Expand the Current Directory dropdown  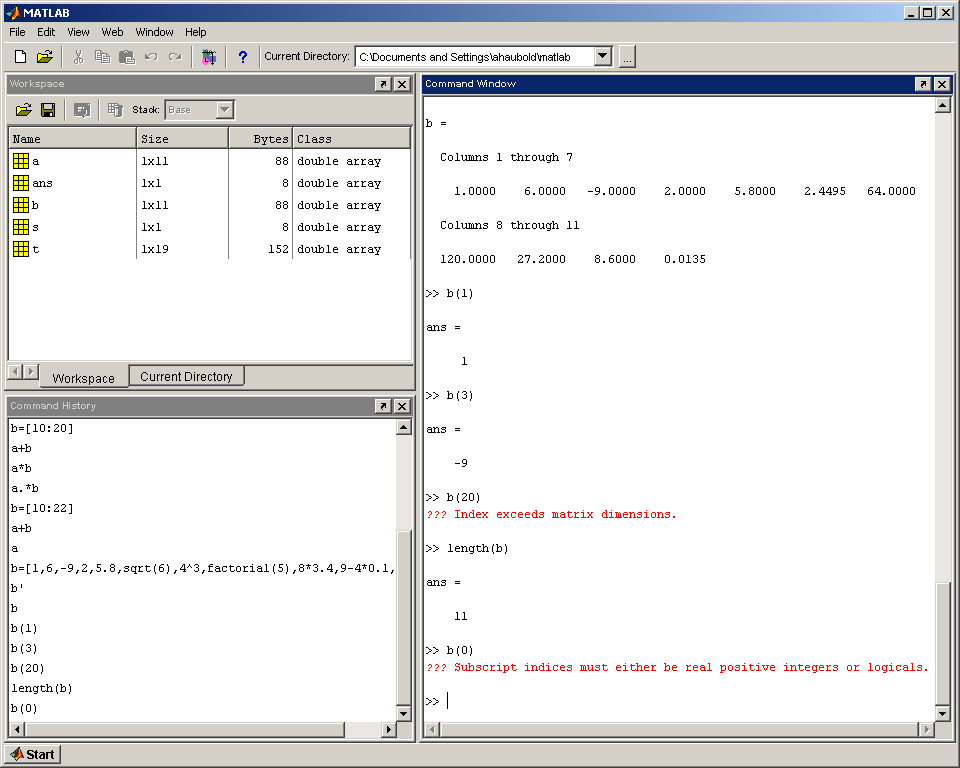(603, 56)
